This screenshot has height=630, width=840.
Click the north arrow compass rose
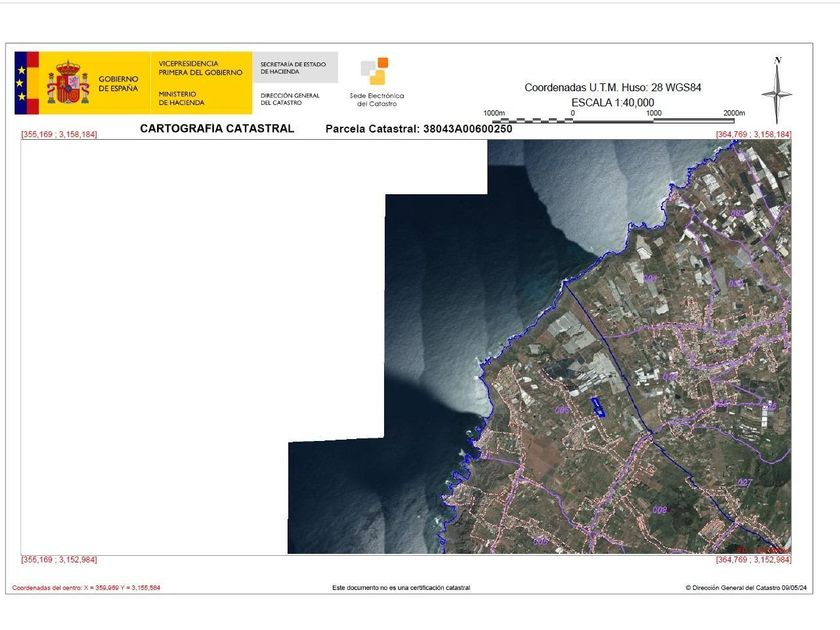(777, 91)
